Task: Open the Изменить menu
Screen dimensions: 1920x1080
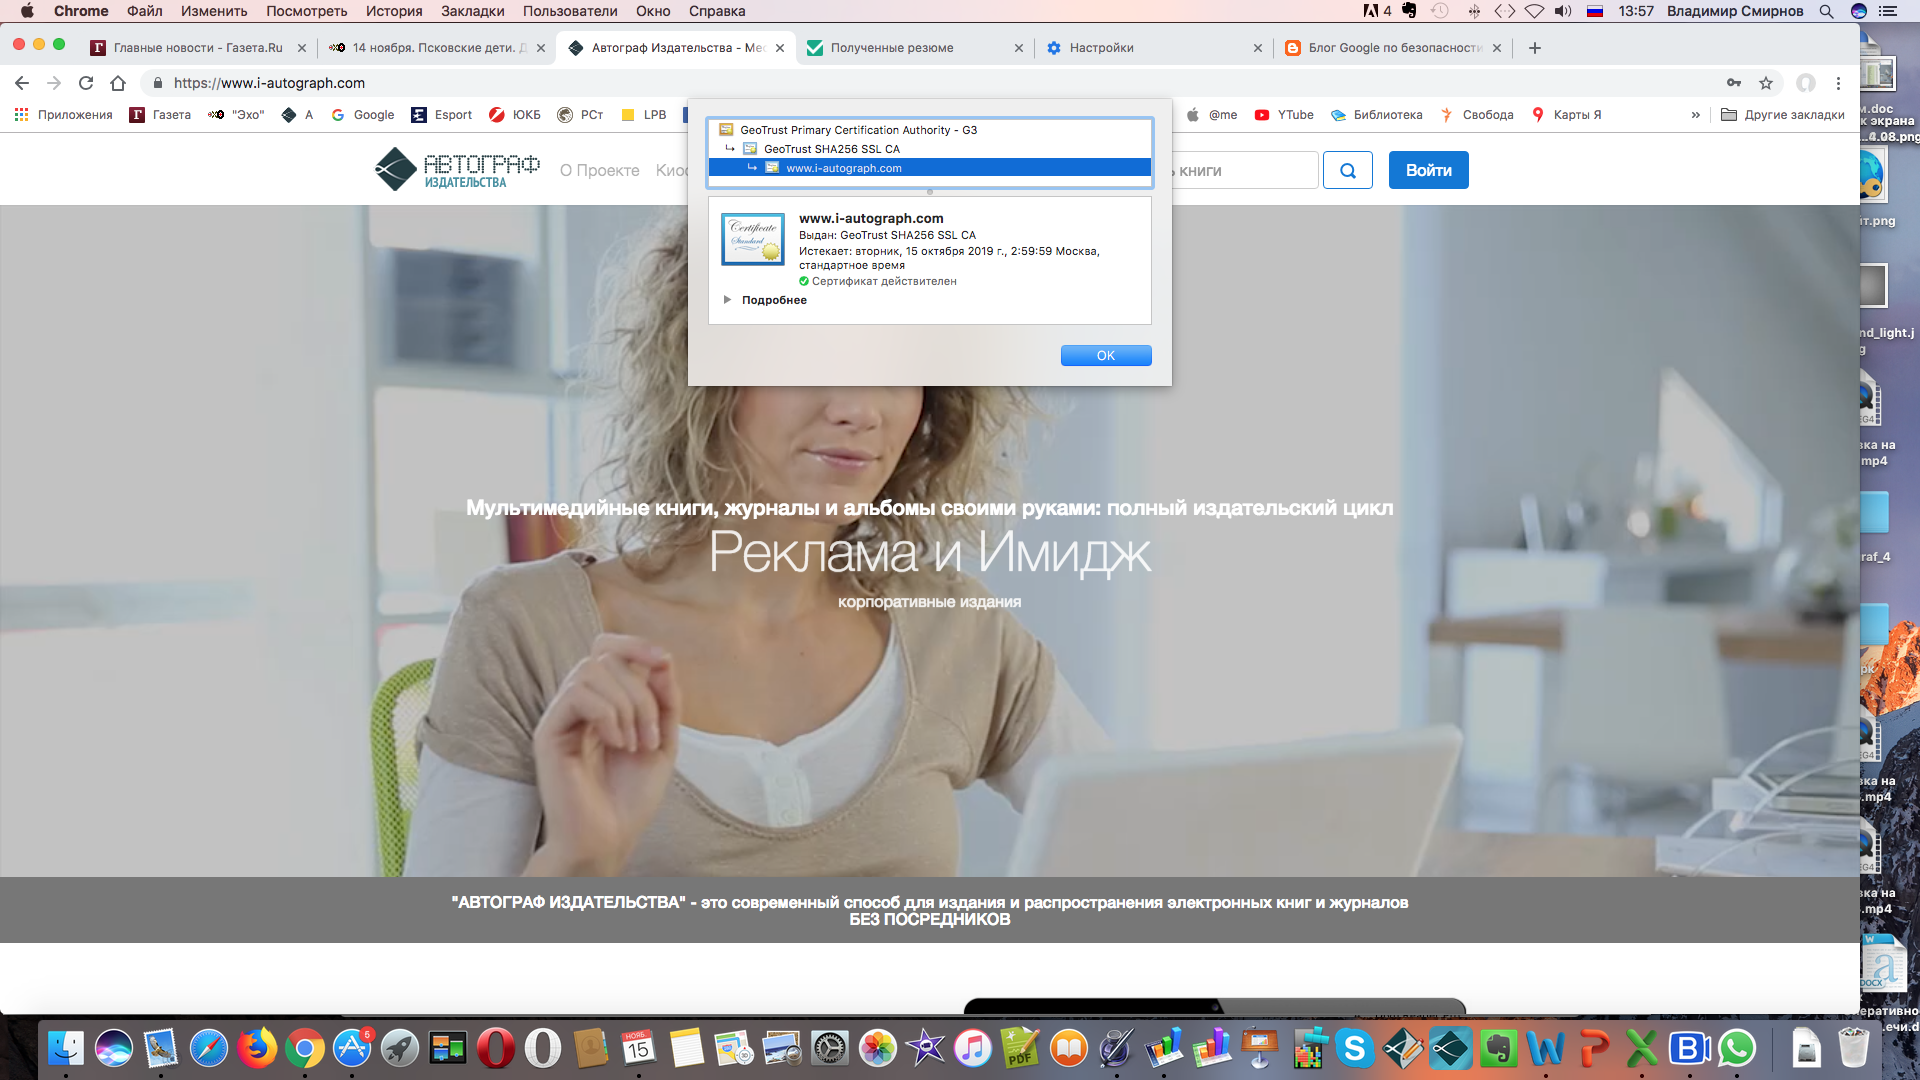Action: click(214, 11)
